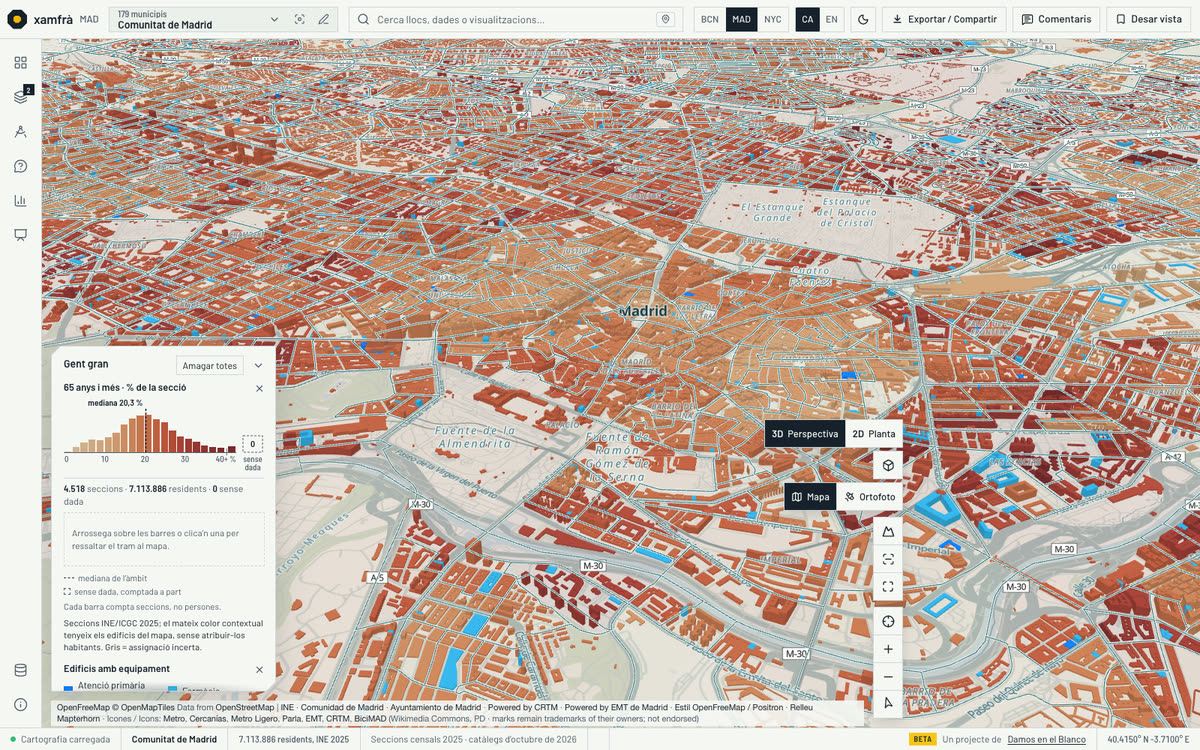The height and width of the screenshot is (750, 1200).
Task: Click Desar vista button
Action: (x=1149, y=19)
